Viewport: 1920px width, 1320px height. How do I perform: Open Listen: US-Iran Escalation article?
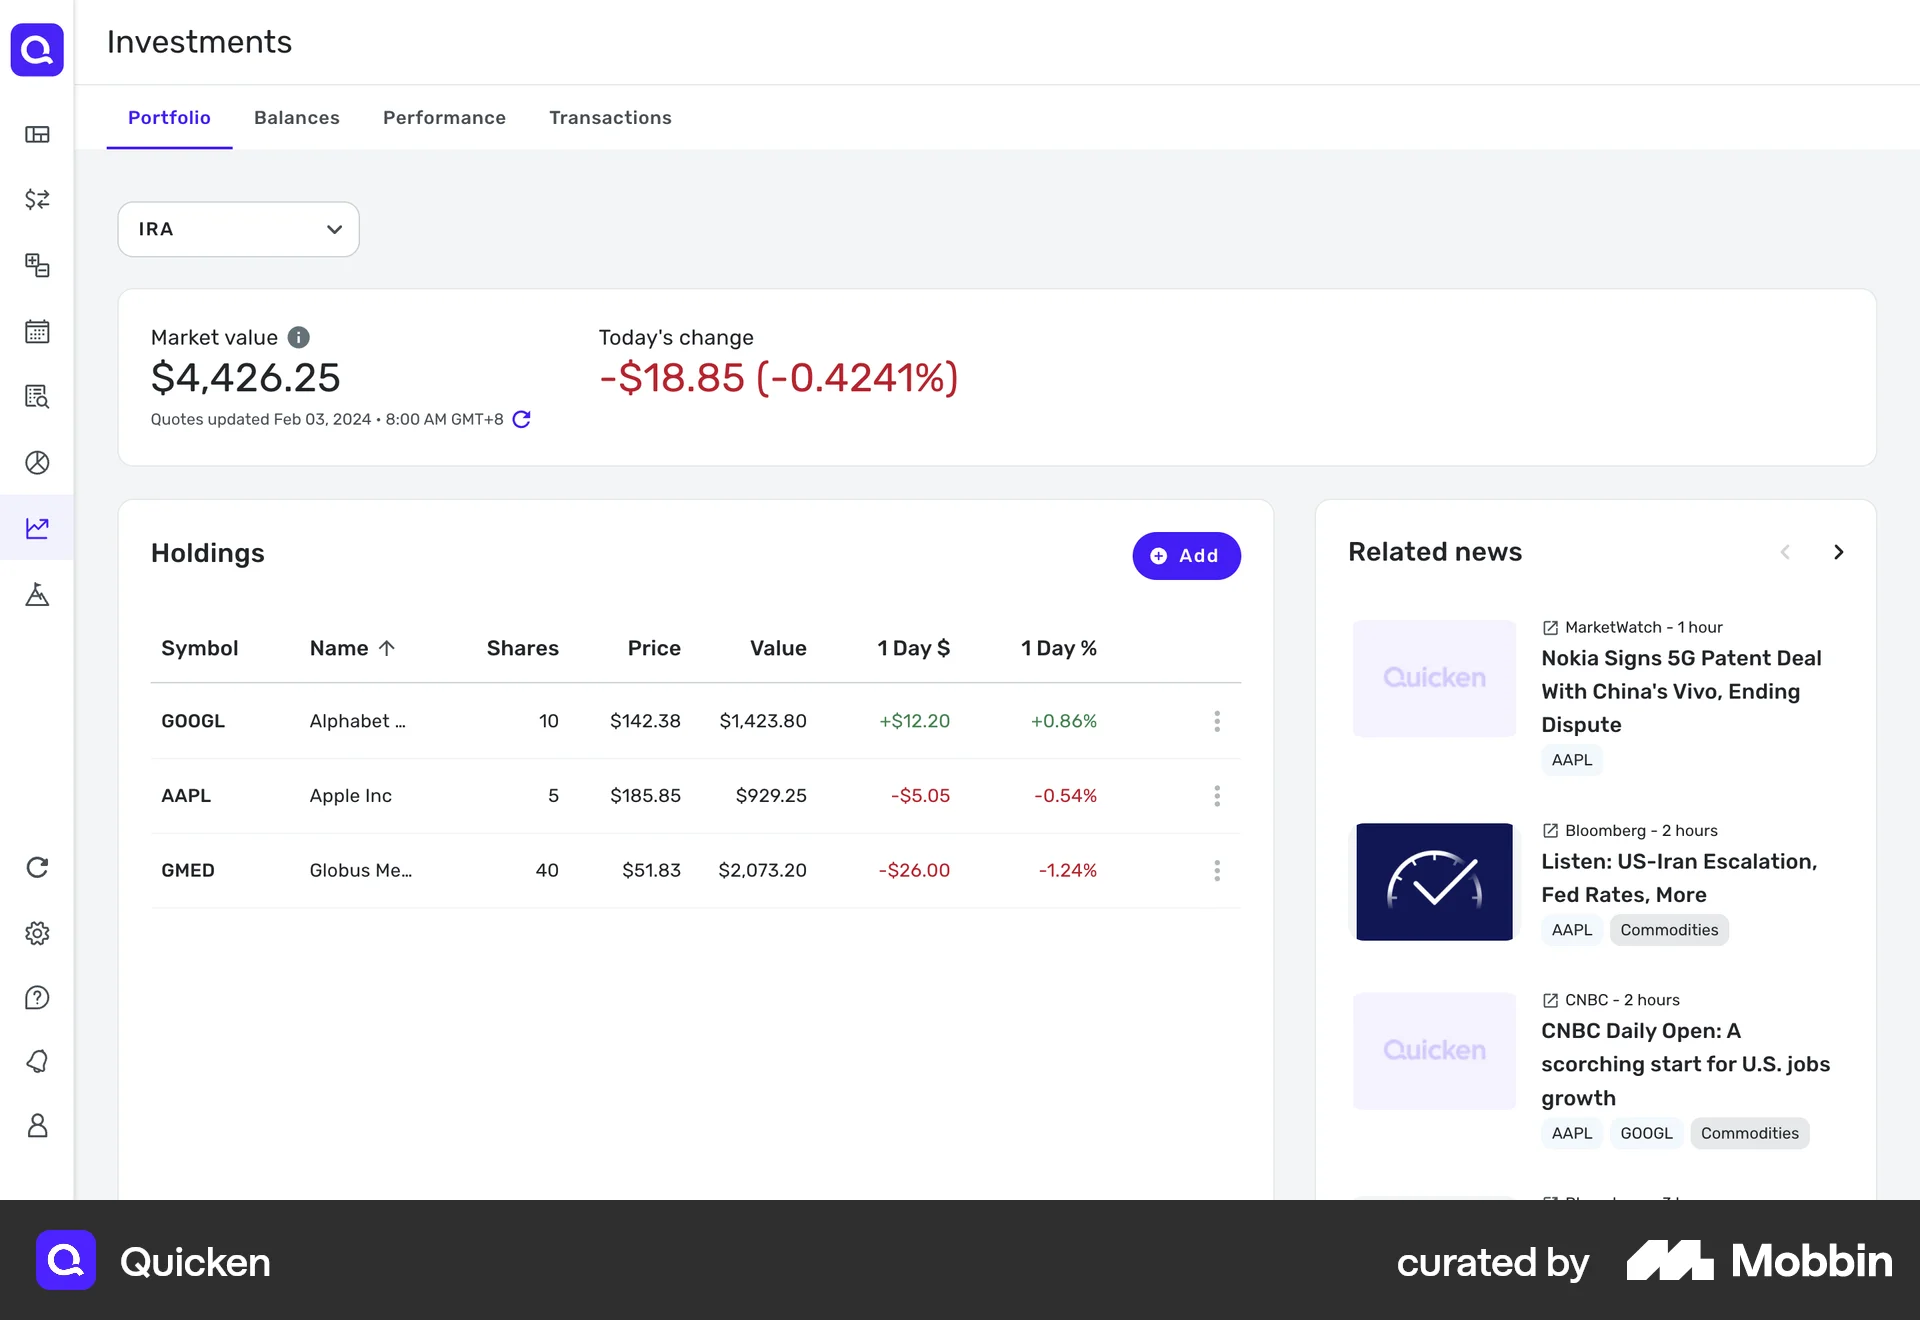point(1679,878)
